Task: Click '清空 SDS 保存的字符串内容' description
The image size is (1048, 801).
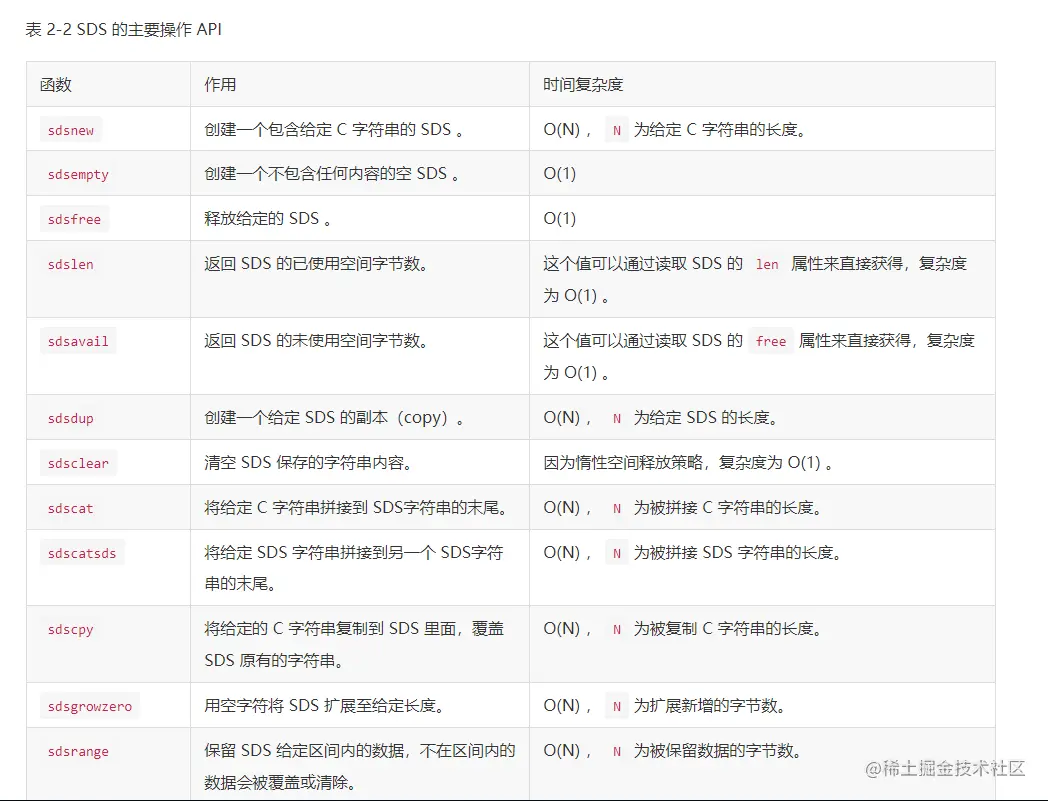Action: 308,463
